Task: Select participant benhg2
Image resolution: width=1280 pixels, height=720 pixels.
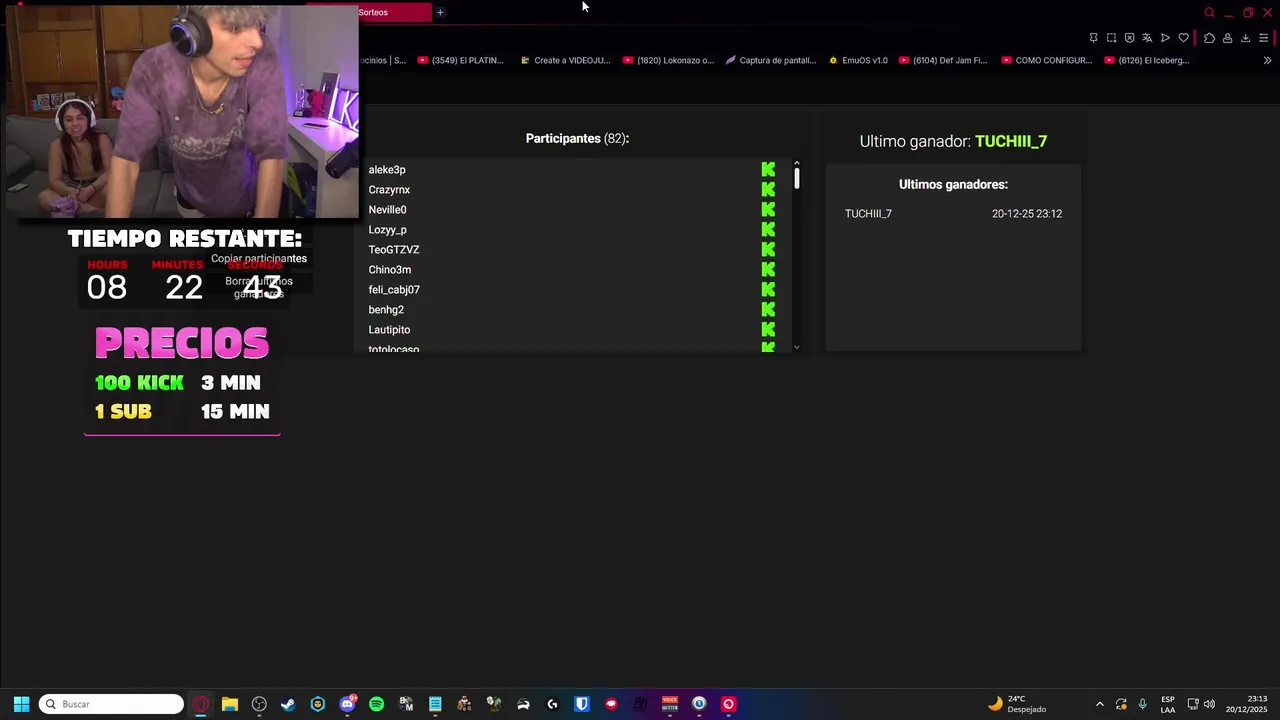Action: pos(386,310)
